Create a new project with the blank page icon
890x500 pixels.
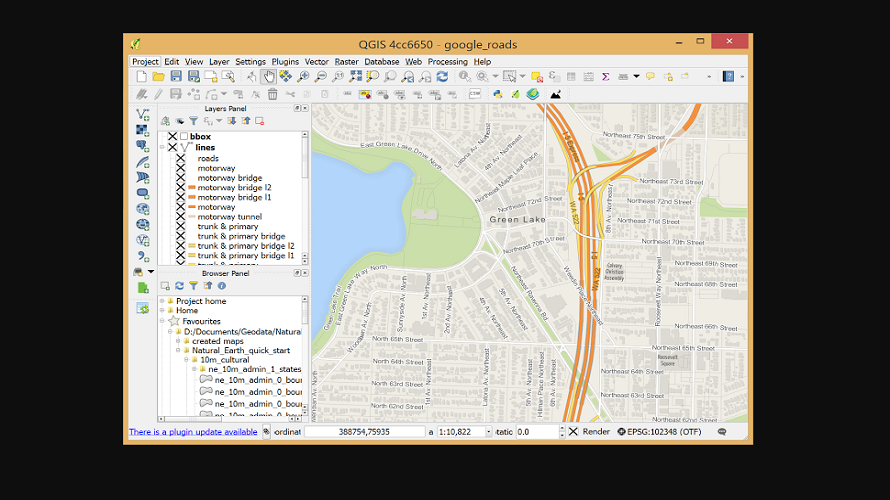click(x=141, y=76)
